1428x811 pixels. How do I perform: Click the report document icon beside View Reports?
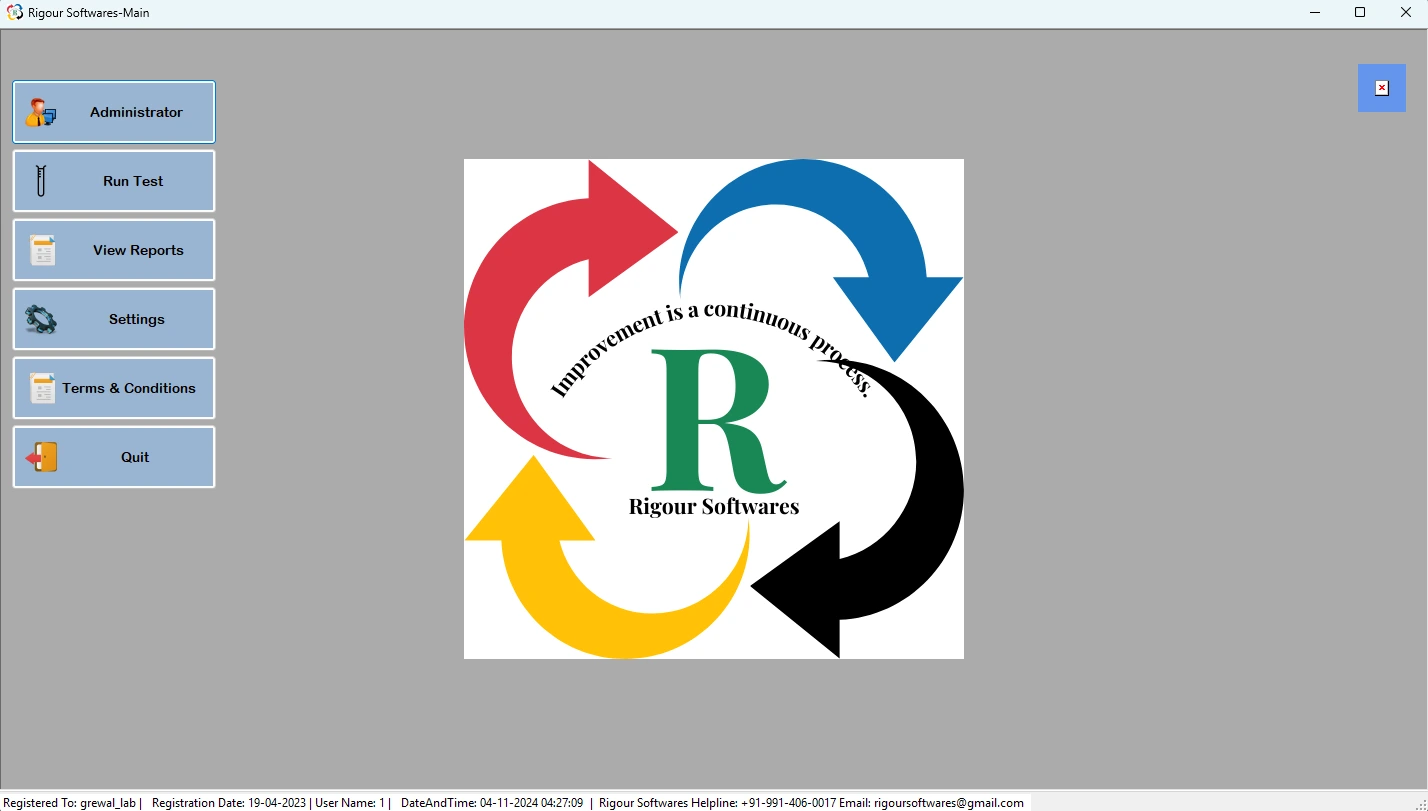42,250
